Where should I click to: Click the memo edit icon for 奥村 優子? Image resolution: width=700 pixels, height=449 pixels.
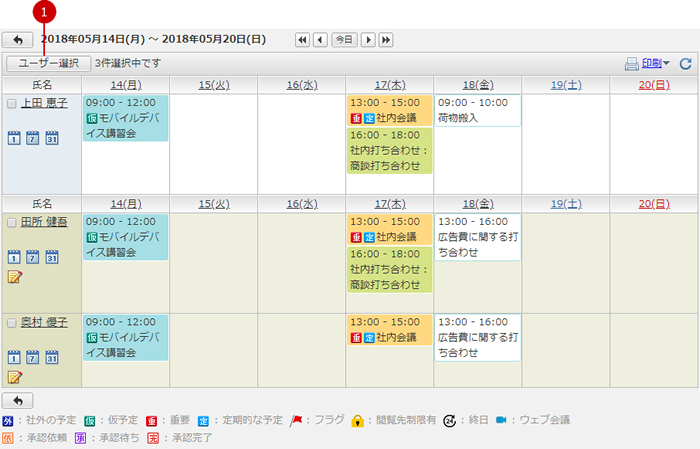15,377
